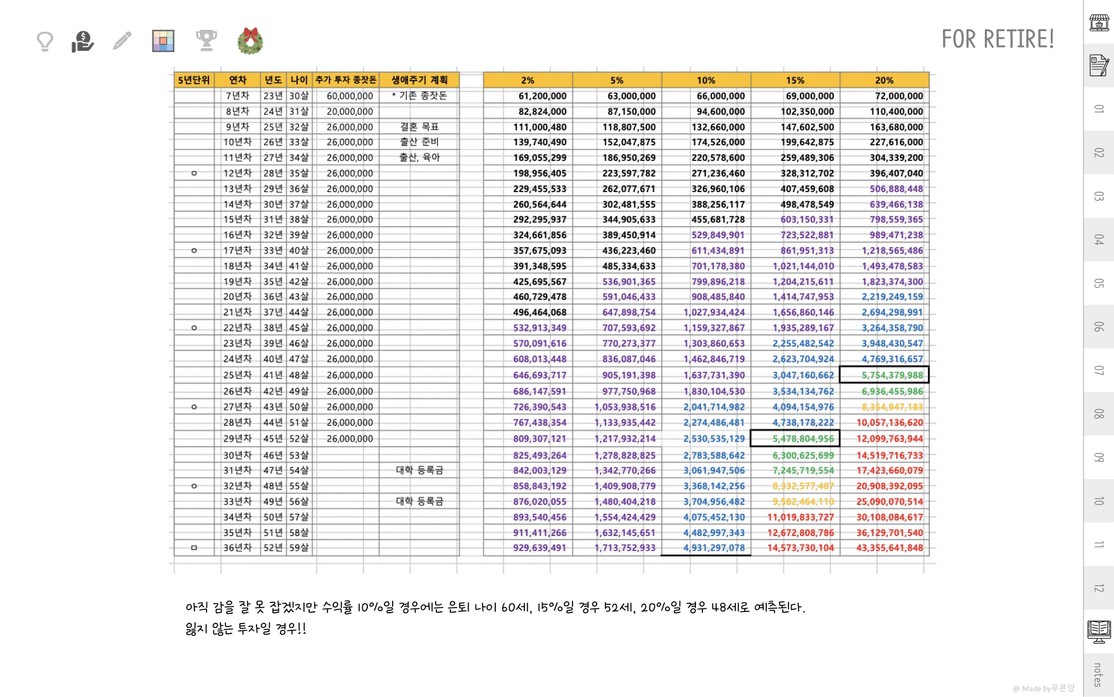The image size is (1114, 697).
Task: Select the 929,639,491 cell
Action: (528, 548)
